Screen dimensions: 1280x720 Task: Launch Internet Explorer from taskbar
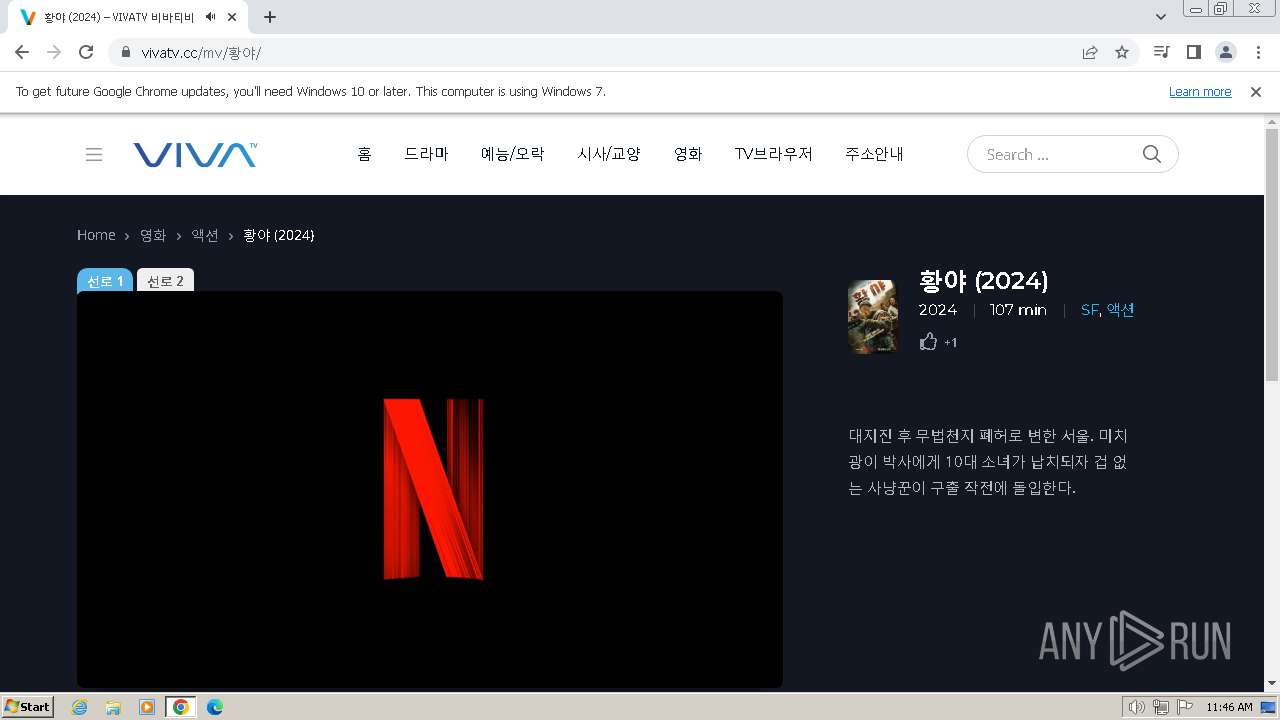pyautogui.click(x=80, y=707)
